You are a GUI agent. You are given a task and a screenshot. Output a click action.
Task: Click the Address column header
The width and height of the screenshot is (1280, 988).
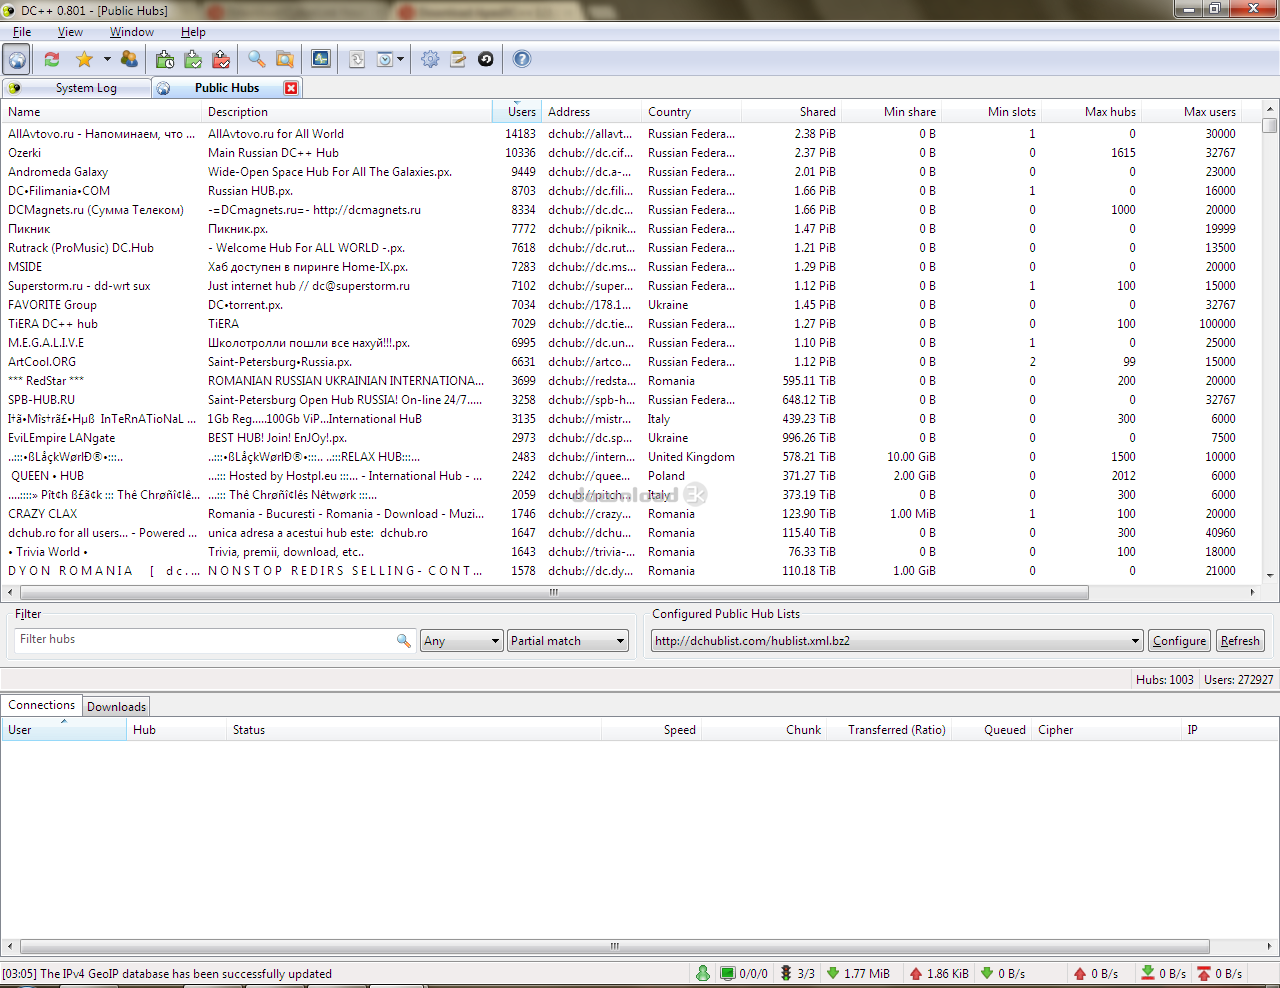point(592,112)
